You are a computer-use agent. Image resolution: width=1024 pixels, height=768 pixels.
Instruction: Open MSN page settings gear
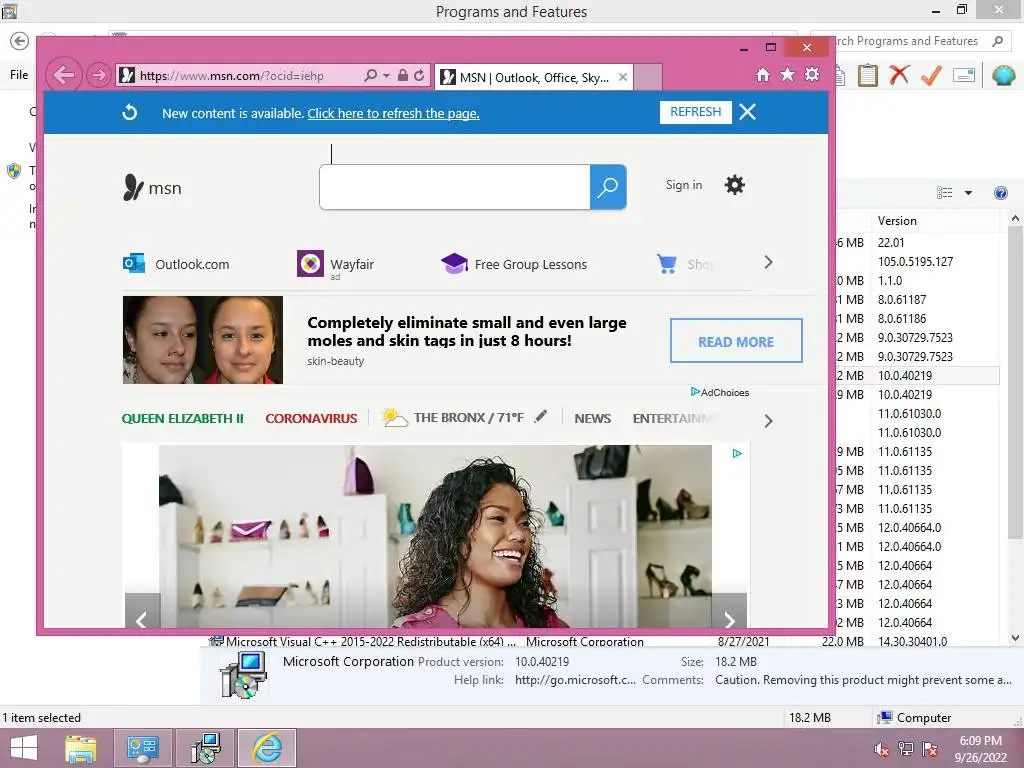point(735,185)
